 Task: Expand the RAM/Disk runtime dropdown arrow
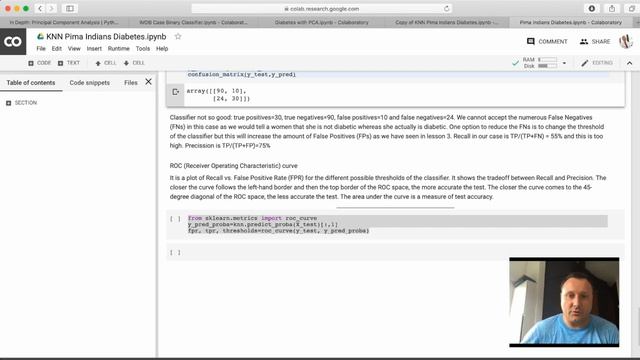click(x=564, y=63)
